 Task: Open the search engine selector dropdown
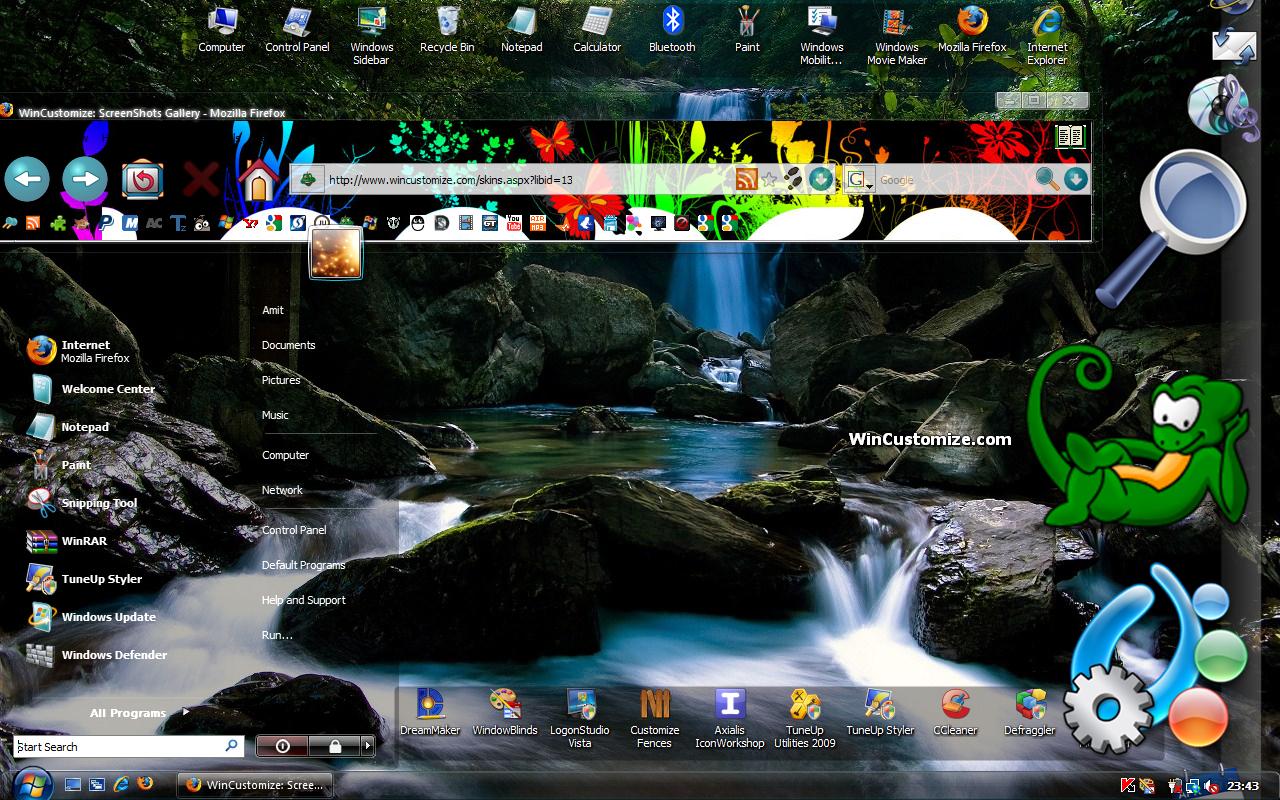point(859,180)
